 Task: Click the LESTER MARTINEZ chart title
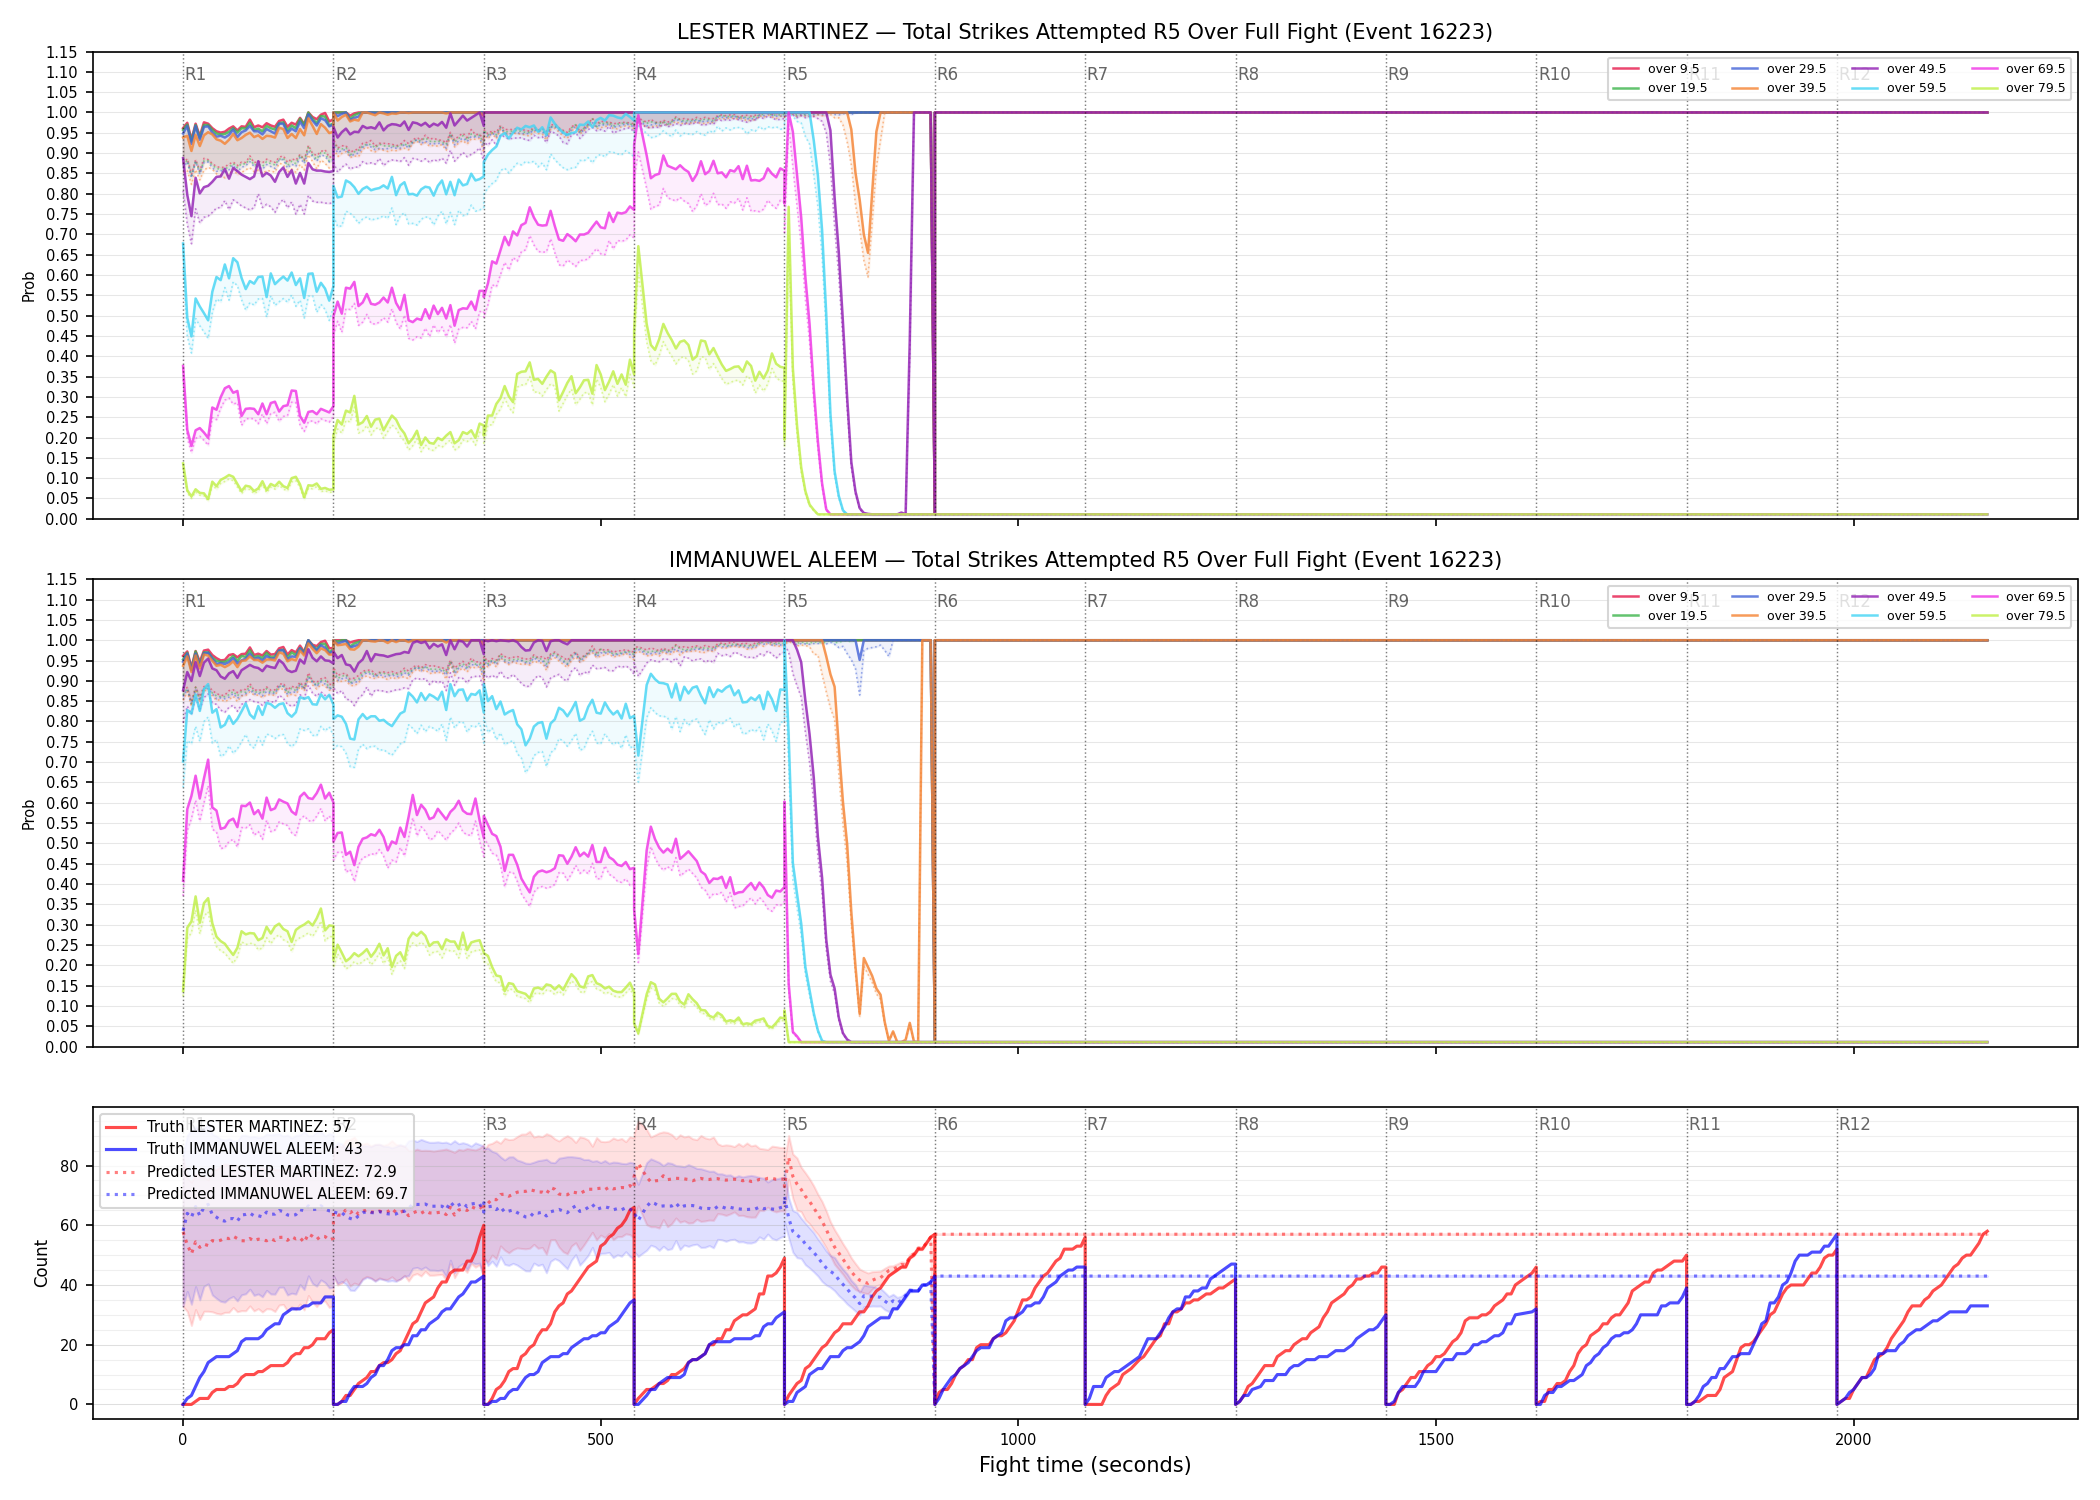(x=1085, y=32)
